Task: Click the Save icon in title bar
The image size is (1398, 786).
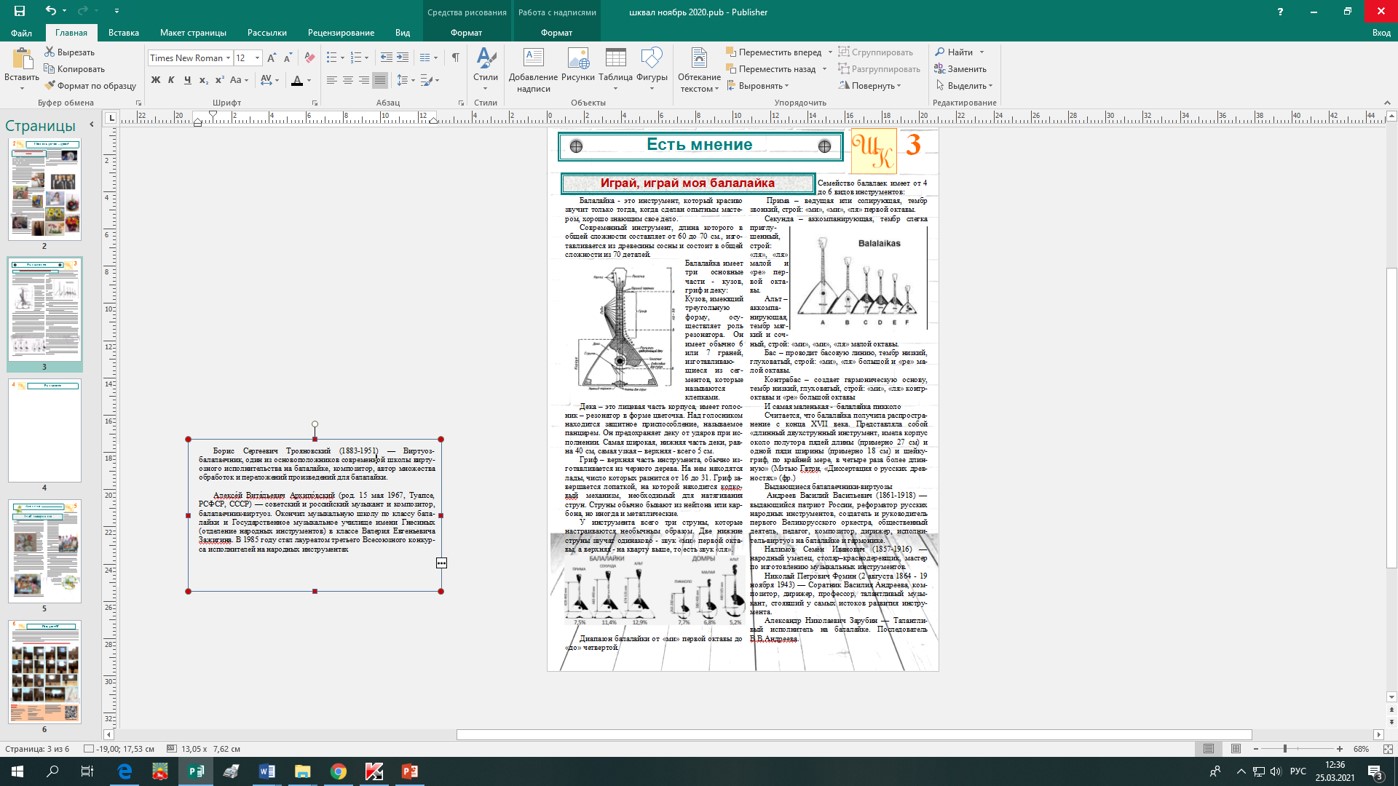Action: click(19, 11)
